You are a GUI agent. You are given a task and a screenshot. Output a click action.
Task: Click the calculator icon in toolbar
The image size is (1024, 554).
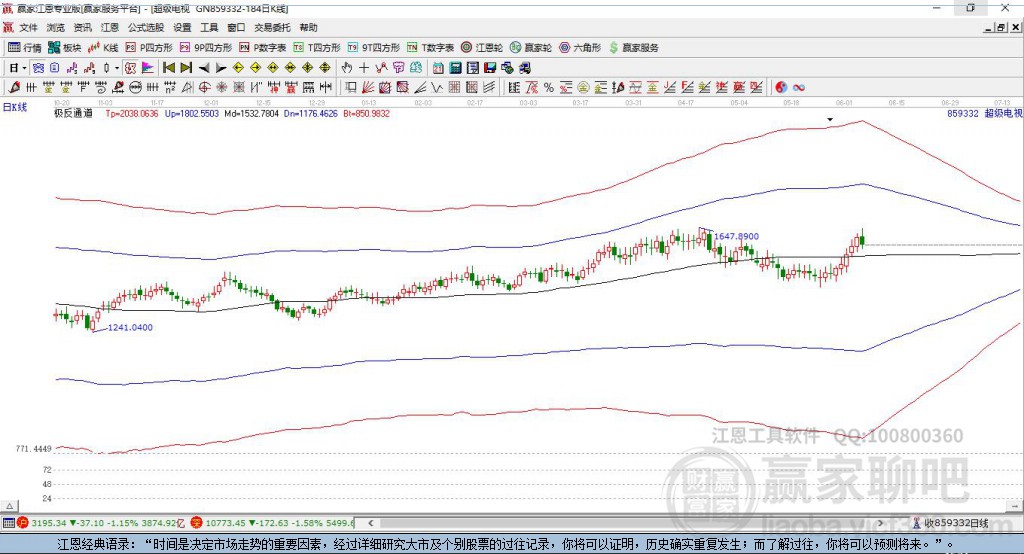[455, 68]
